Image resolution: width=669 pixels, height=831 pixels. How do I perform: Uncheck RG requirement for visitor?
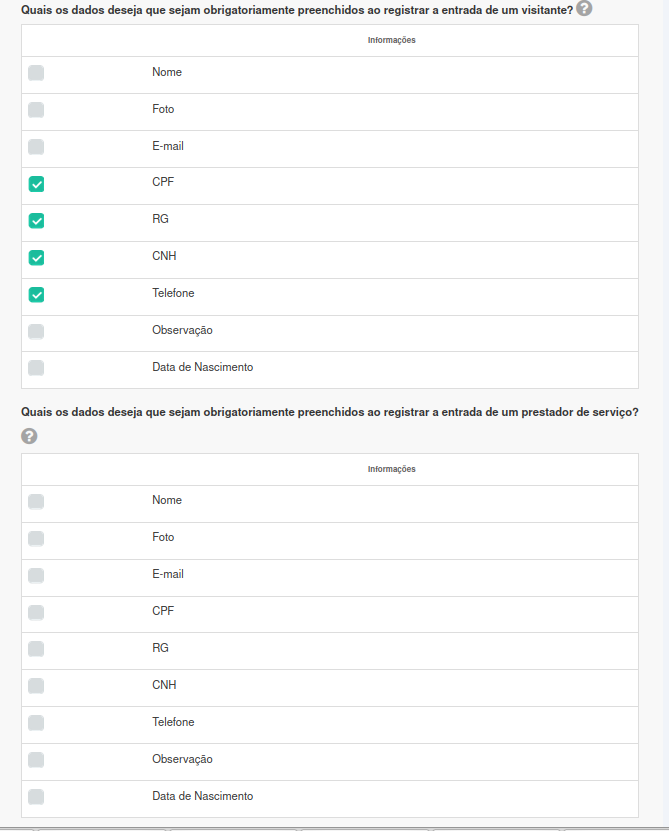(36, 221)
